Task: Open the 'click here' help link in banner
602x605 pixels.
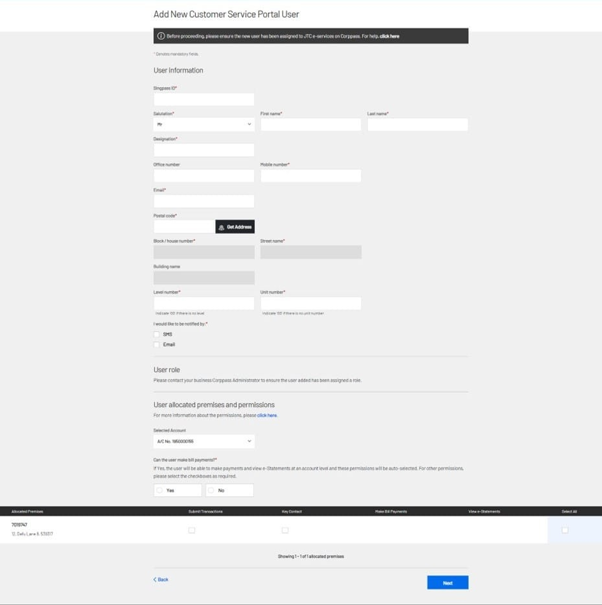Action: pos(389,36)
